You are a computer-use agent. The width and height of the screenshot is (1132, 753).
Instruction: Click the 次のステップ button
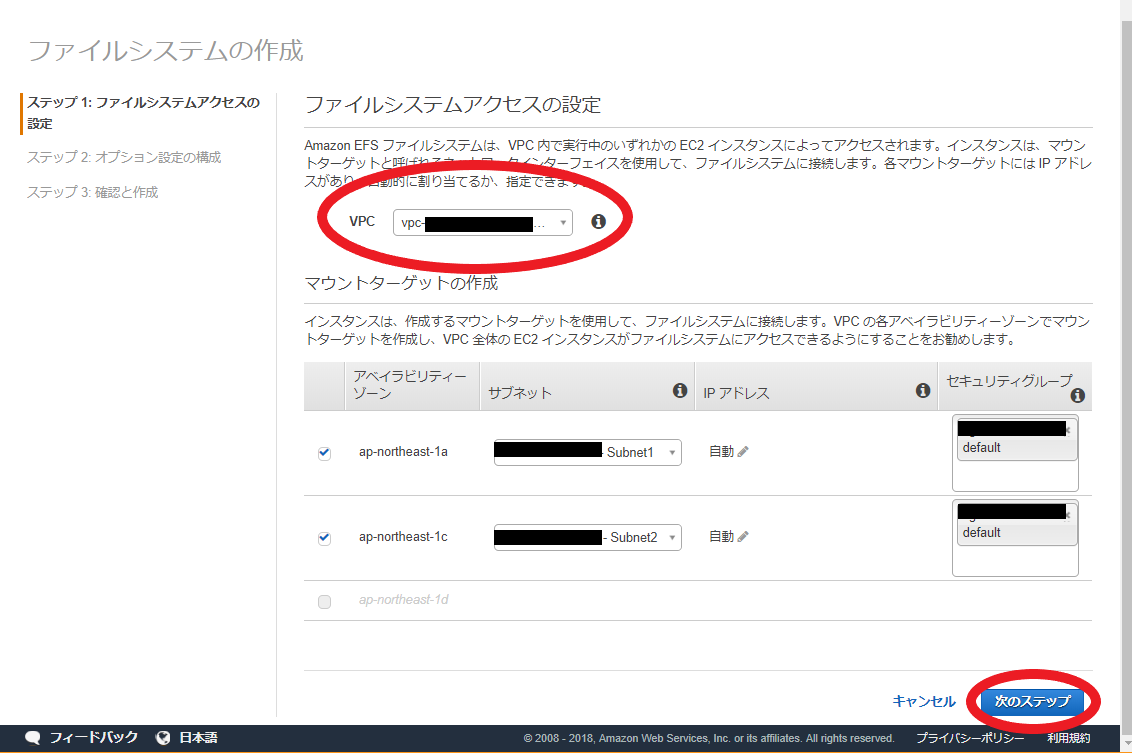coord(1032,701)
